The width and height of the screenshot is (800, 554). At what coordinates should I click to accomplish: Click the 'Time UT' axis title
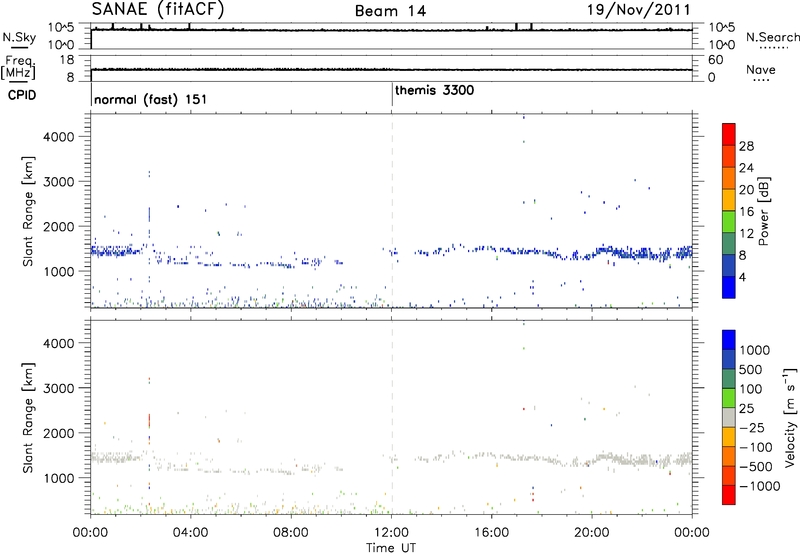coord(391,548)
